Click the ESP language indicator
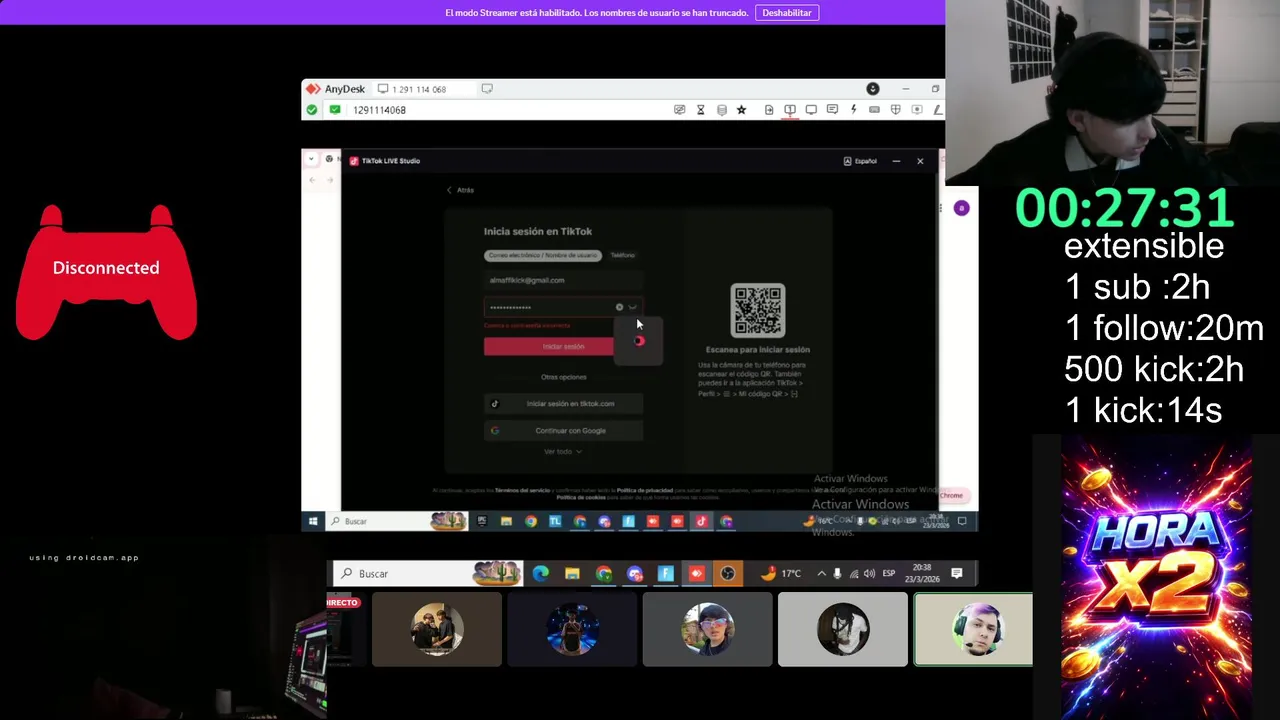This screenshot has width=1280, height=720. (889, 574)
